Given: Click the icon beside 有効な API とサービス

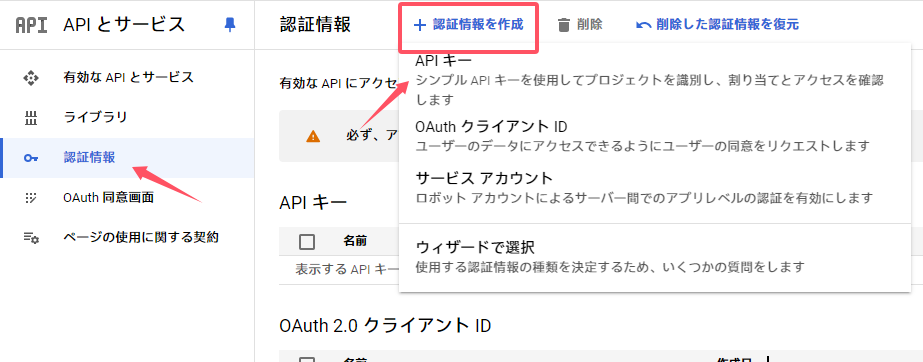Looking at the screenshot, I should (x=31, y=78).
